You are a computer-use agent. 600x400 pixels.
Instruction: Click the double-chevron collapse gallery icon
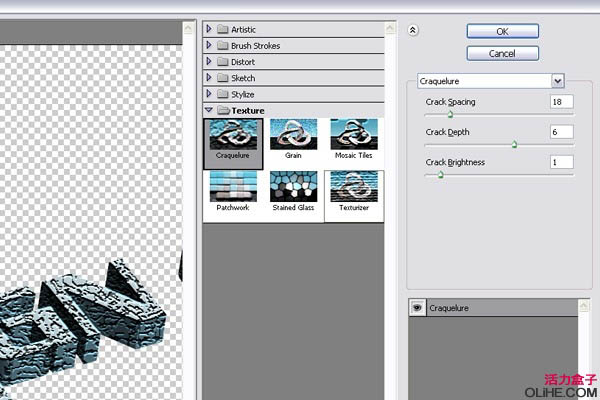pyautogui.click(x=412, y=31)
